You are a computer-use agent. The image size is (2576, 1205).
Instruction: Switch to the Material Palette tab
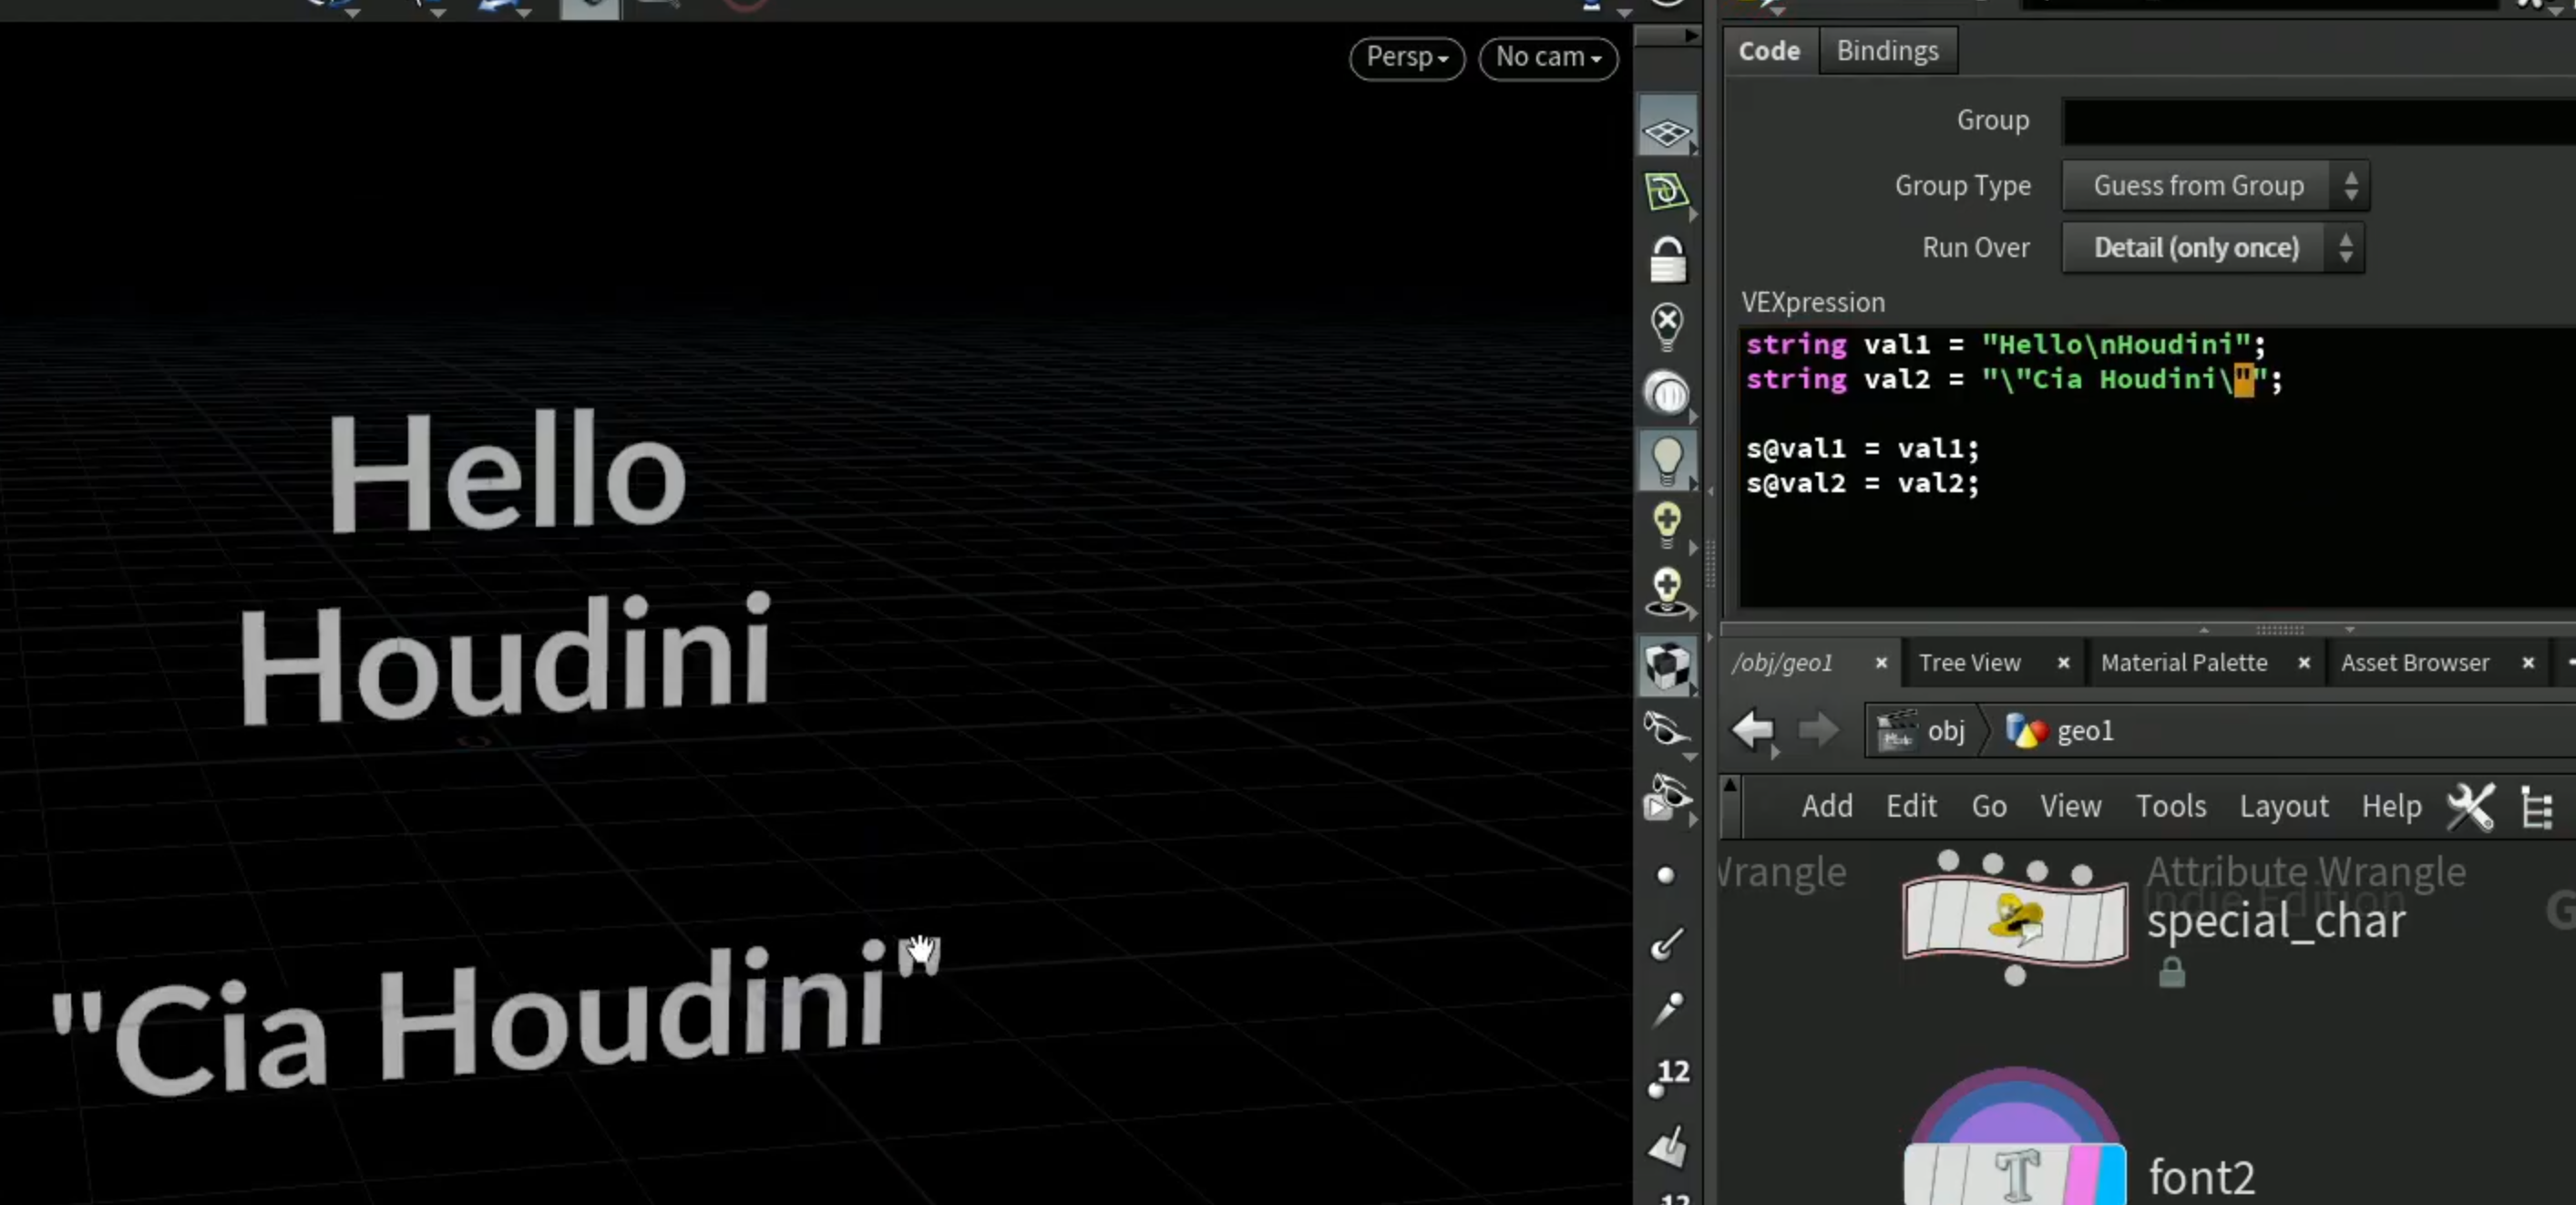point(2183,663)
